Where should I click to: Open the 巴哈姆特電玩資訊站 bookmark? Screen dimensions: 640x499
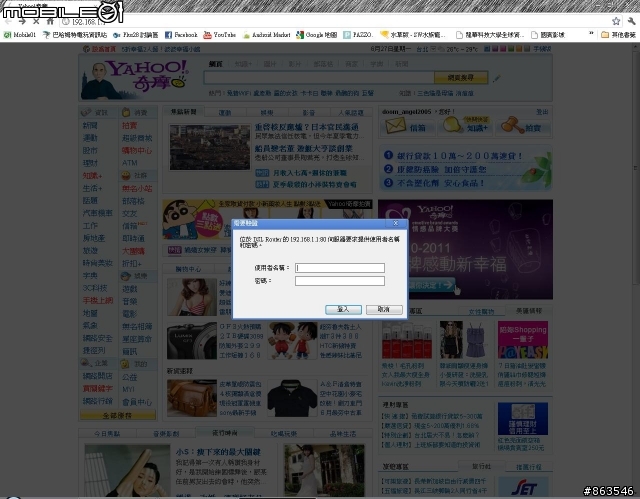(x=75, y=35)
